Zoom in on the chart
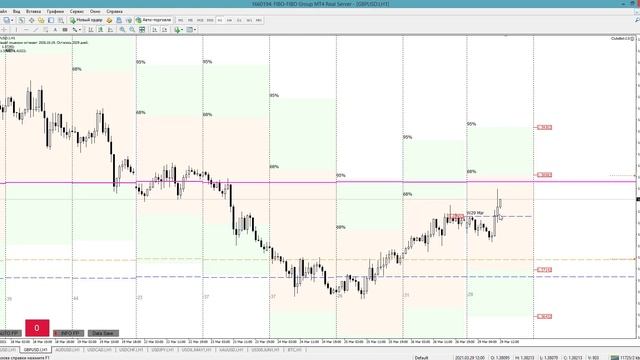The image size is (640, 360). point(122,29)
